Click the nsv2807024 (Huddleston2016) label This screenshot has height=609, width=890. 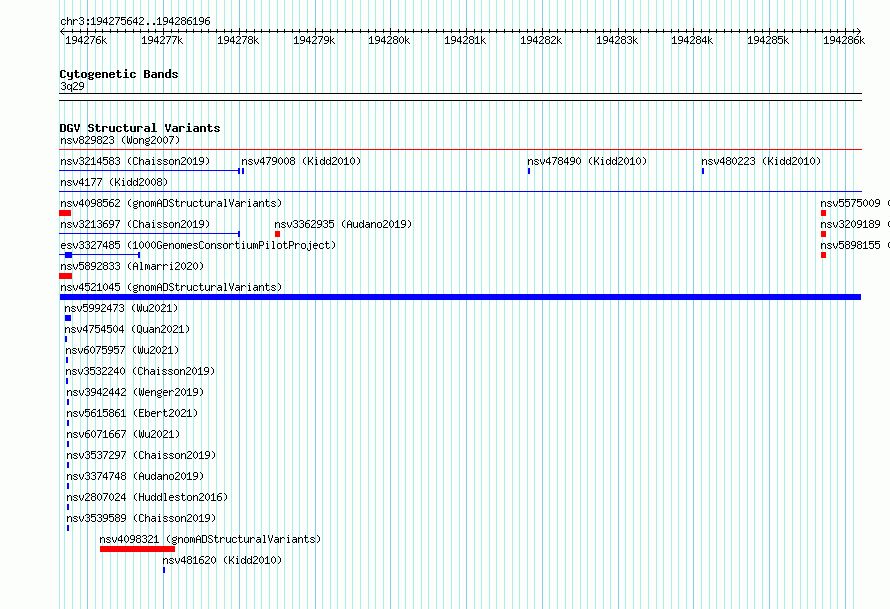[147, 497]
